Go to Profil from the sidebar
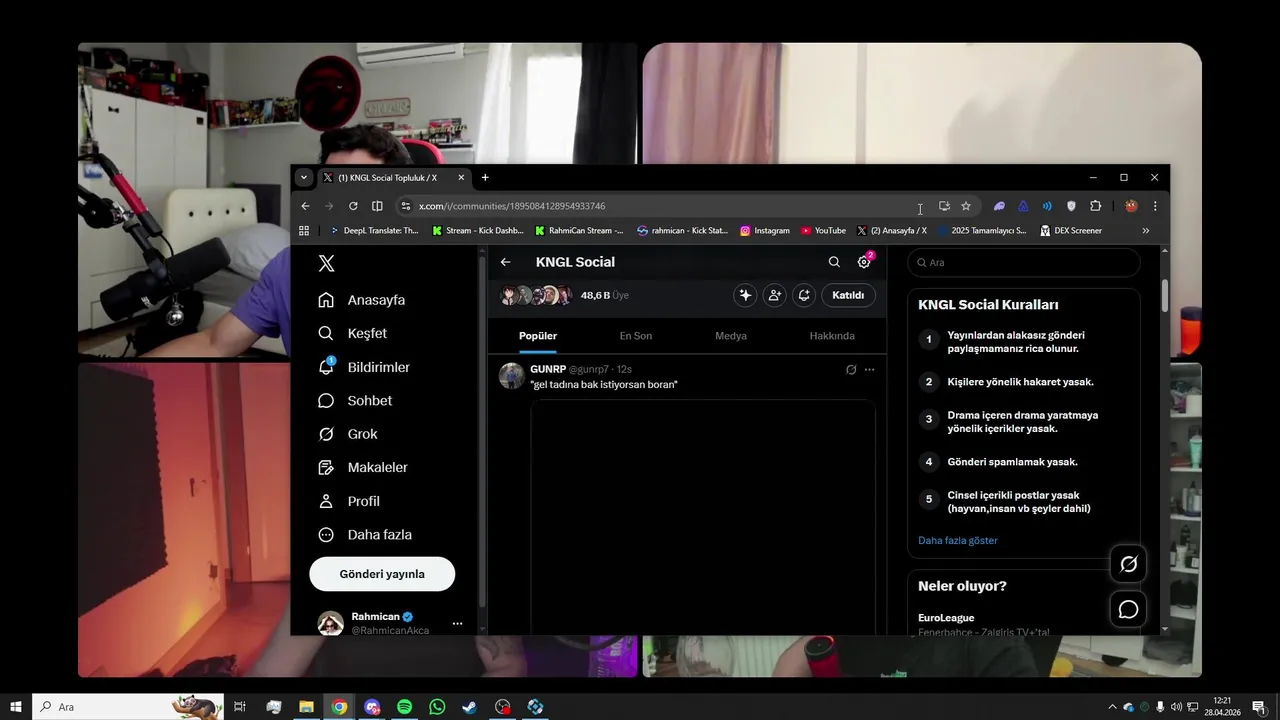 click(x=349, y=501)
